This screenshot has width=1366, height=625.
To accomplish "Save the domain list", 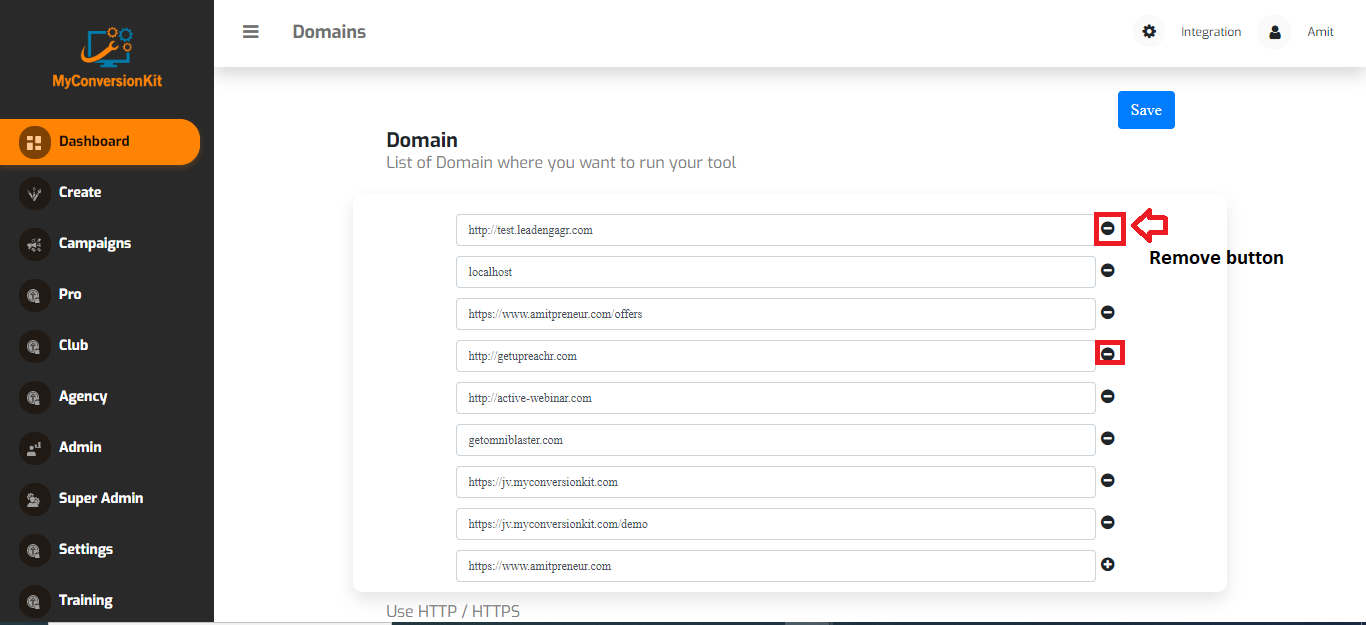I will [x=1146, y=110].
